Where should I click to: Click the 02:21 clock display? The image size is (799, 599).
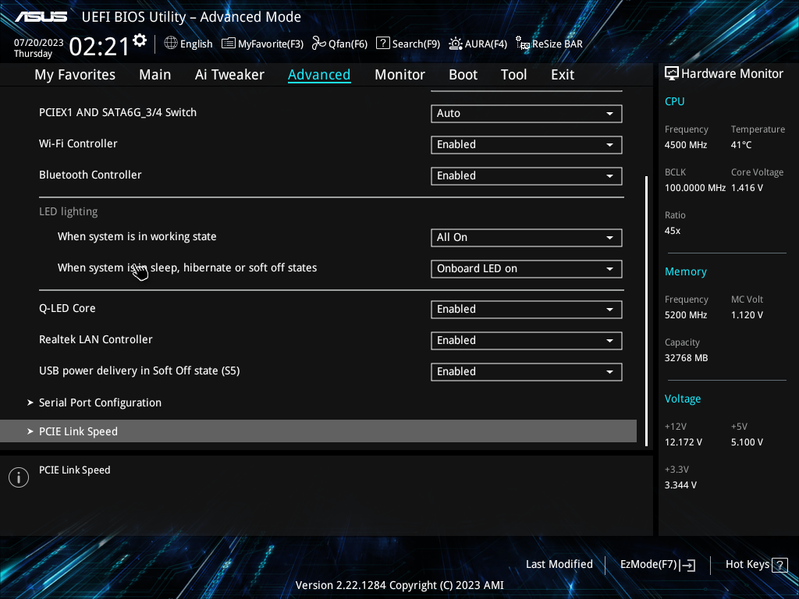pos(99,46)
